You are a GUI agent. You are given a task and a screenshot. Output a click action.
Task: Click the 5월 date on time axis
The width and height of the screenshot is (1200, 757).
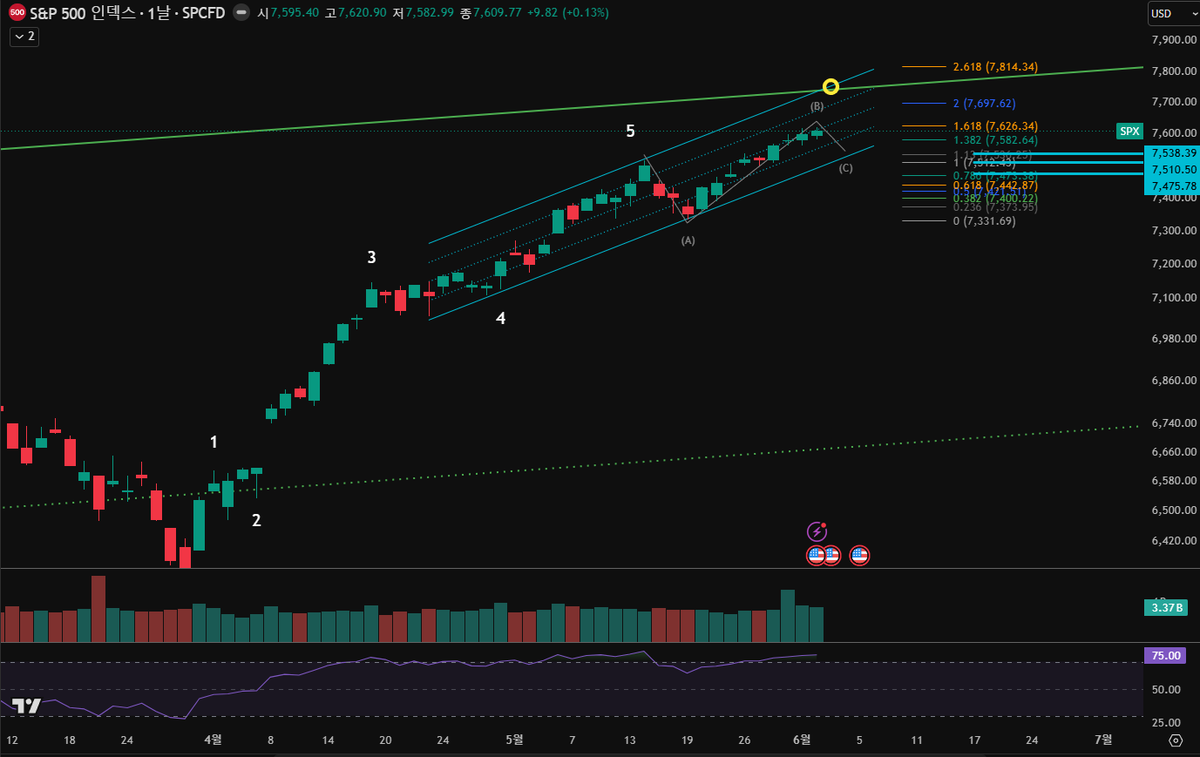514,739
